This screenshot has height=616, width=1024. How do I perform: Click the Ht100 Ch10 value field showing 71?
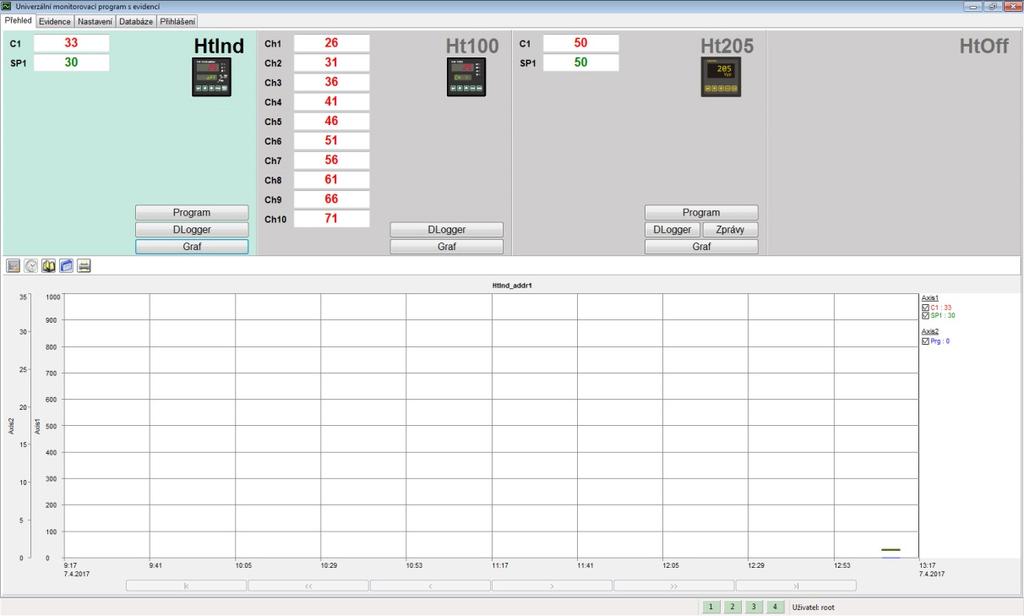pyautogui.click(x=331, y=219)
